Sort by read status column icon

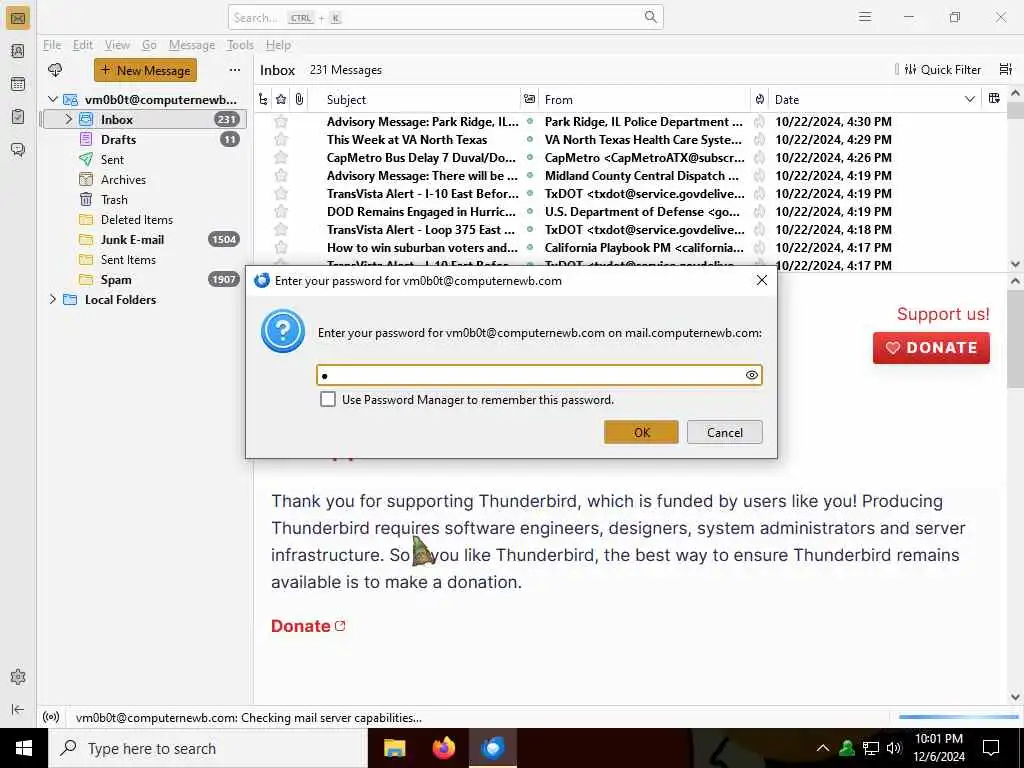coord(529,99)
